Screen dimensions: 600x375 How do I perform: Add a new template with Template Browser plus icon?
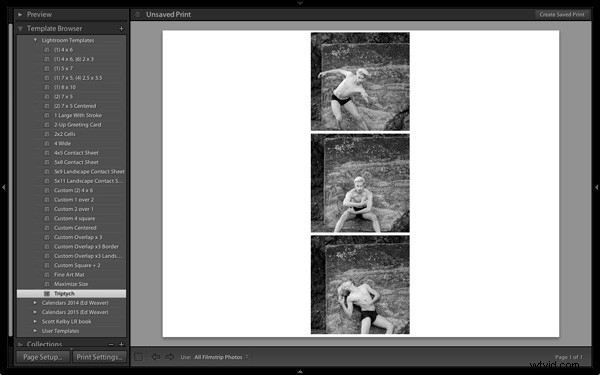121,29
